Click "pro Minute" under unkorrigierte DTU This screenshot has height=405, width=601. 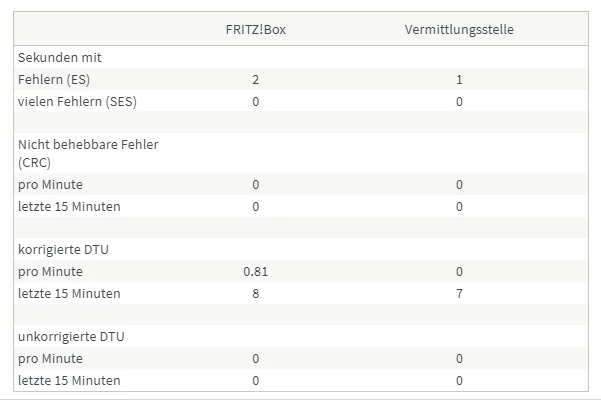[x=51, y=358]
